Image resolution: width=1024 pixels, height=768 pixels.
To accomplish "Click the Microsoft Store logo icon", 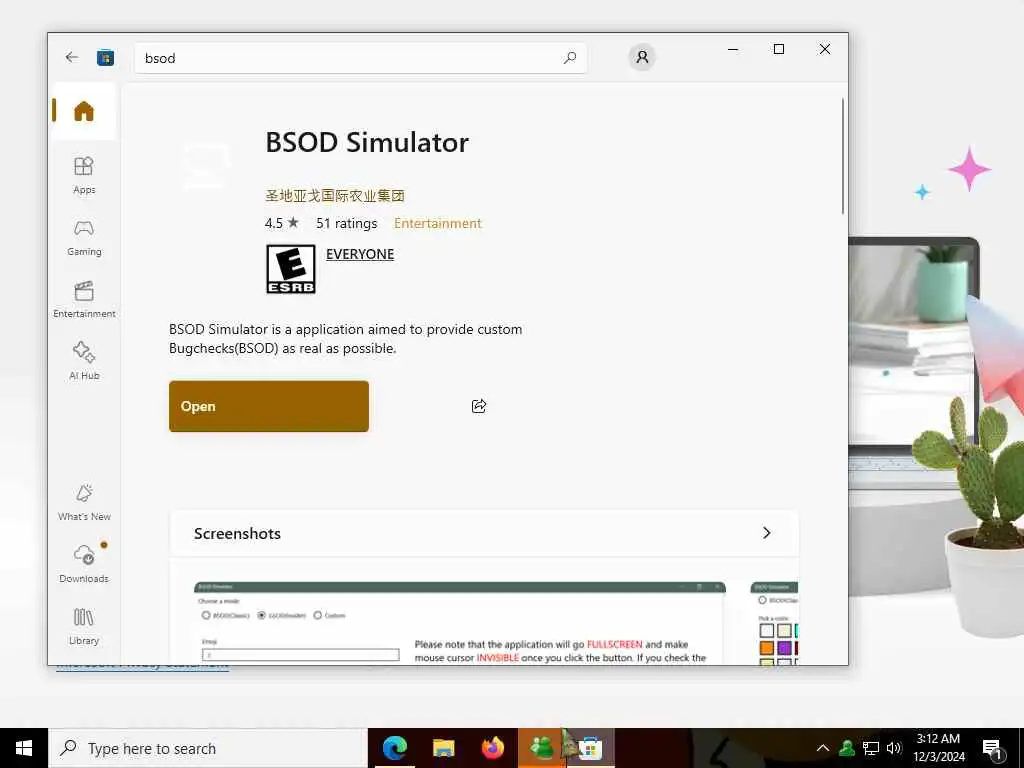I will [105, 57].
